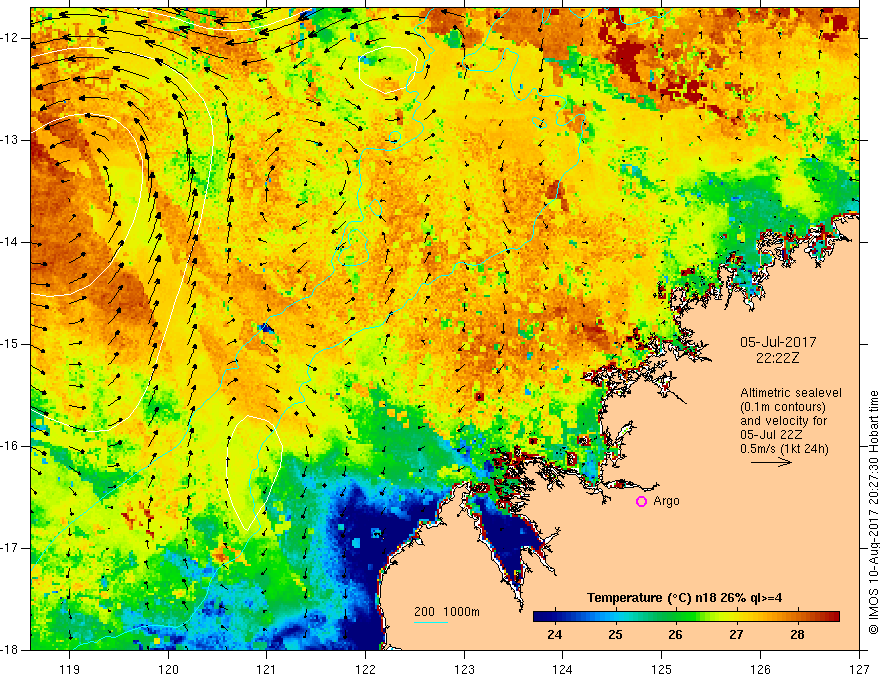This screenshot has height=680, width=880.
Task: Click the longitude axis label '127'
Action: (x=859, y=669)
